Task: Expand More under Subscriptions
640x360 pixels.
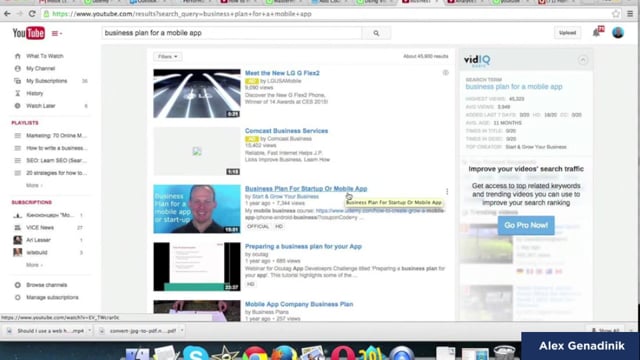Action: [34, 265]
